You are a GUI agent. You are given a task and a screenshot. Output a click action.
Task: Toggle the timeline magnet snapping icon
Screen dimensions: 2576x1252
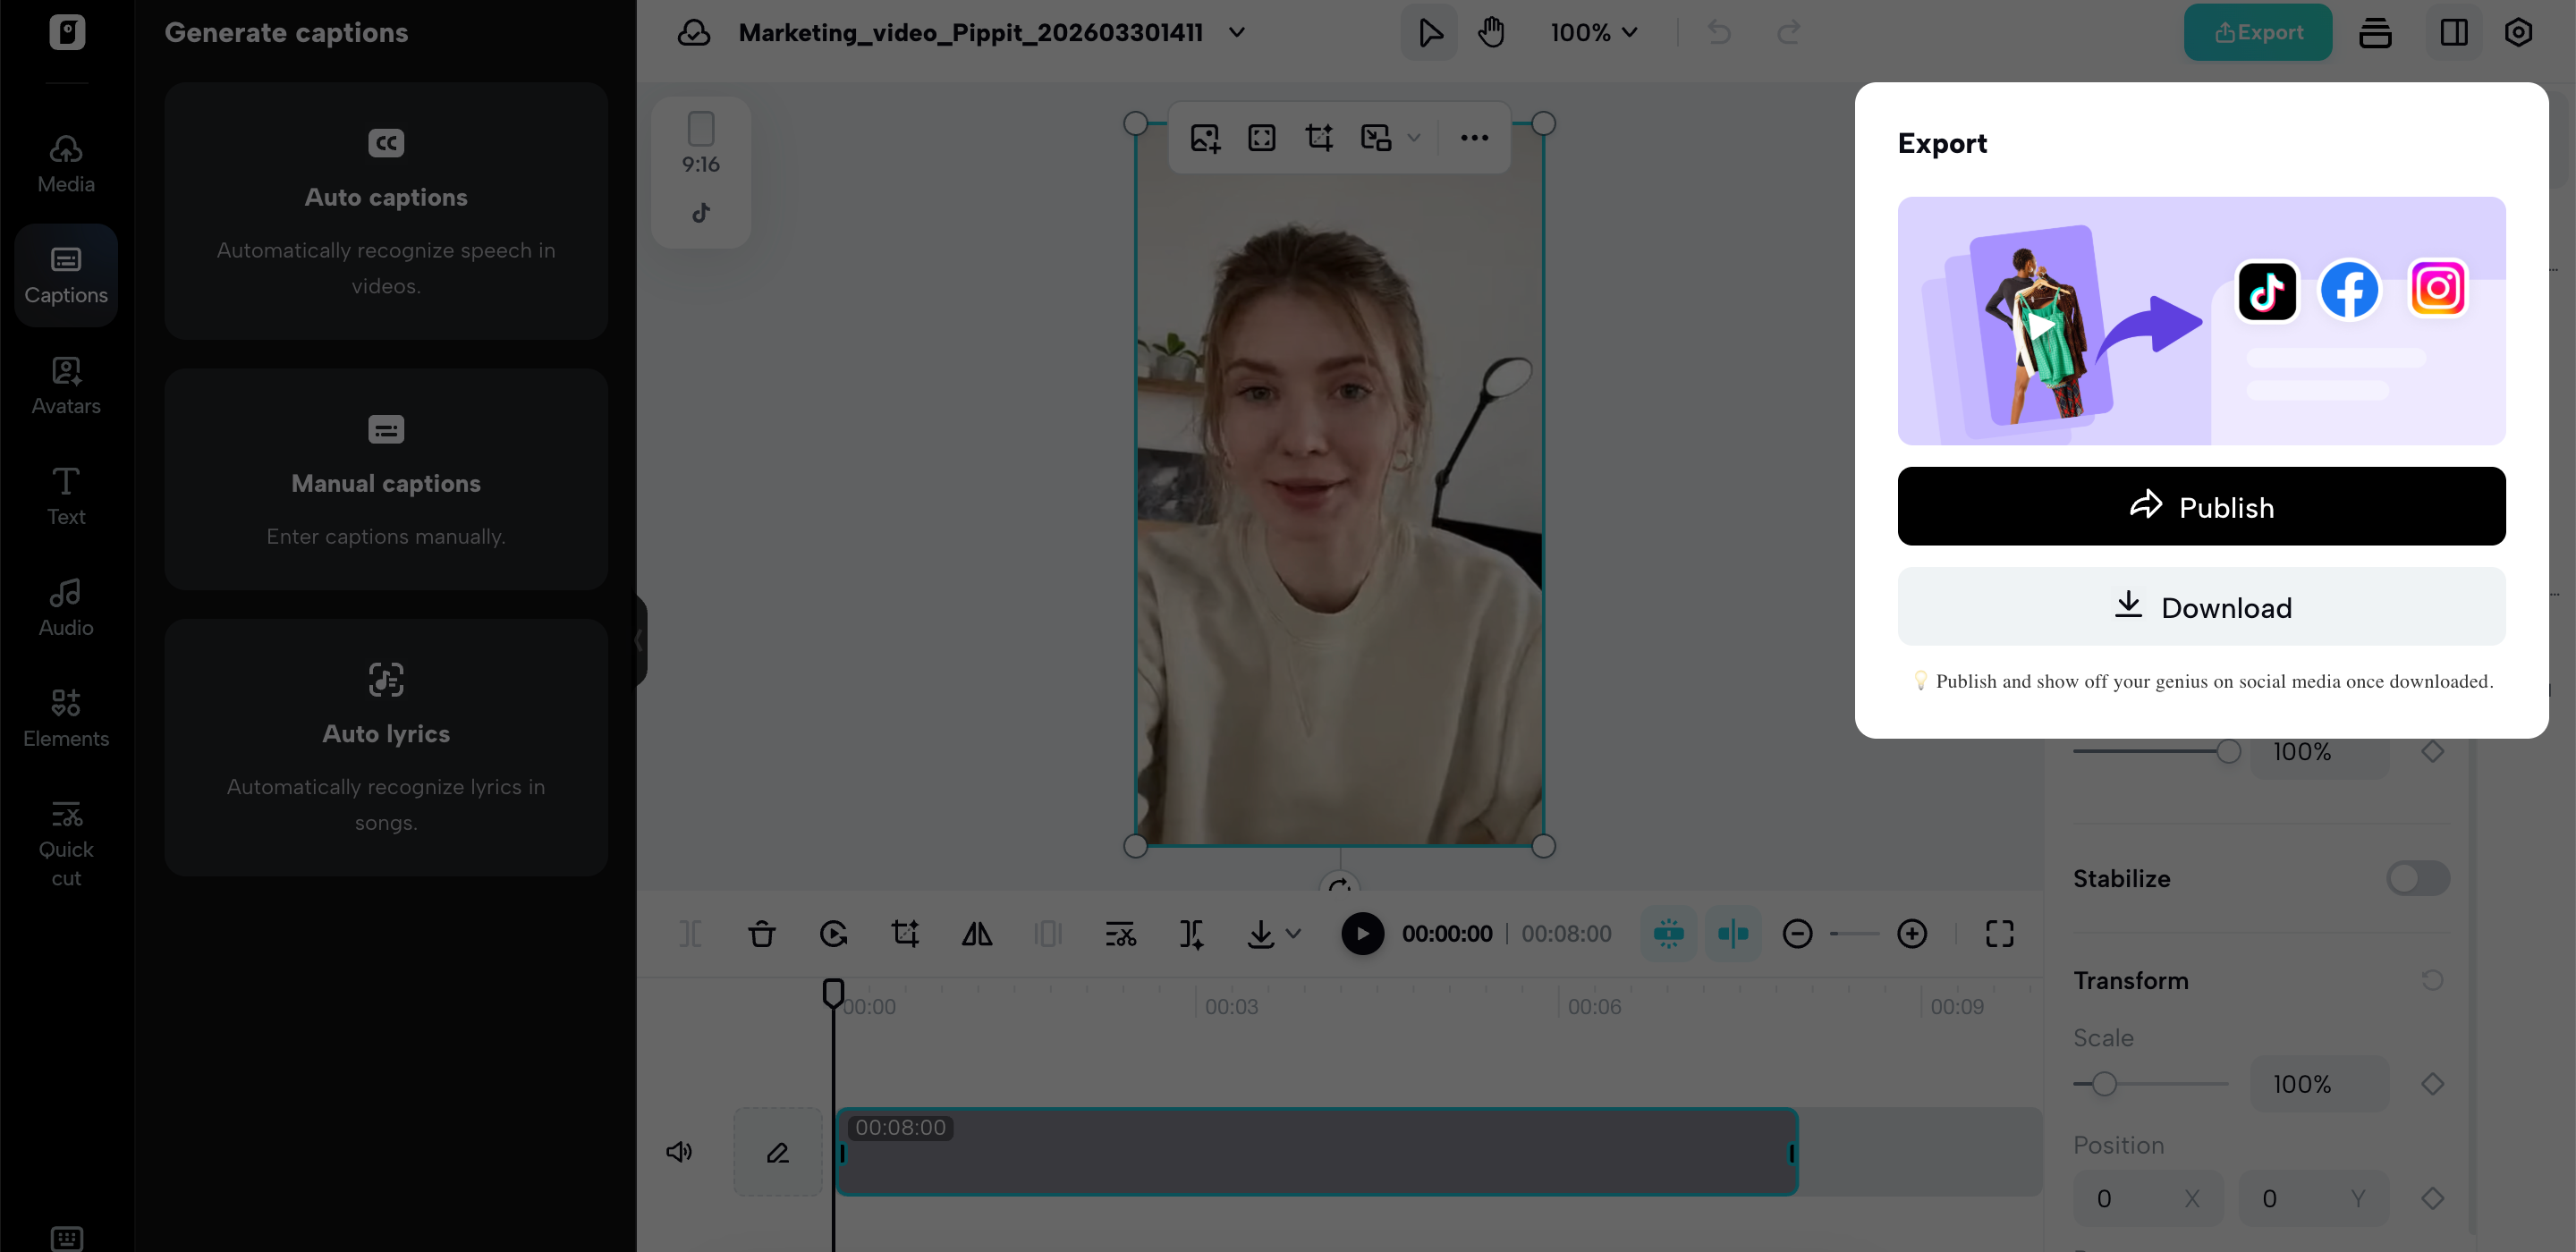(x=1668, y=933)
